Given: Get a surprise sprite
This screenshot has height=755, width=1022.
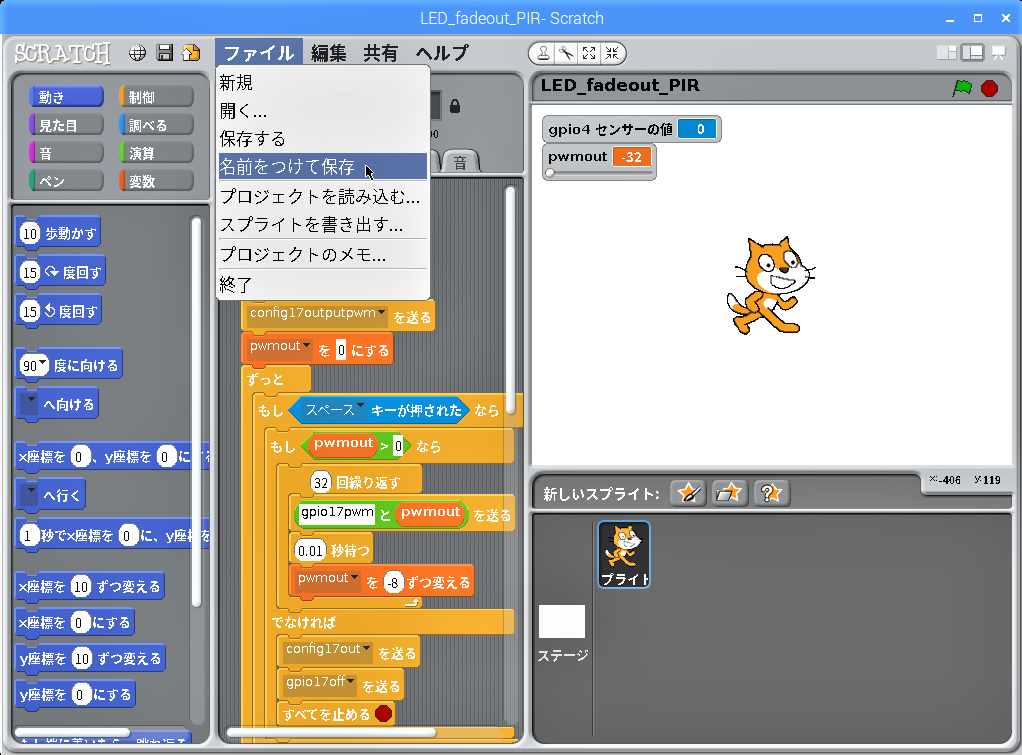Looking at the screenshot, I should [772, 493].
